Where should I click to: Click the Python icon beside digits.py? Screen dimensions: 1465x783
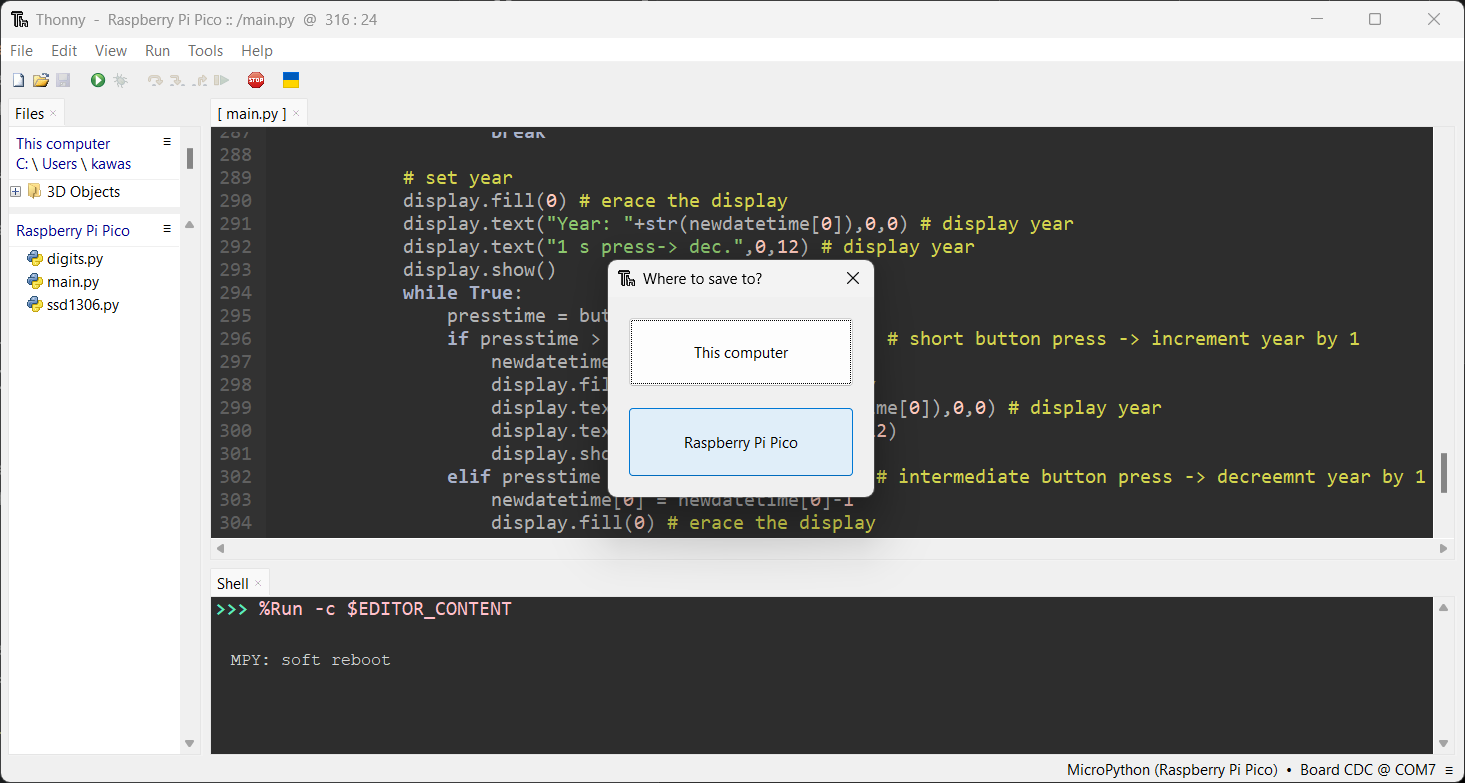pos(35,259)
